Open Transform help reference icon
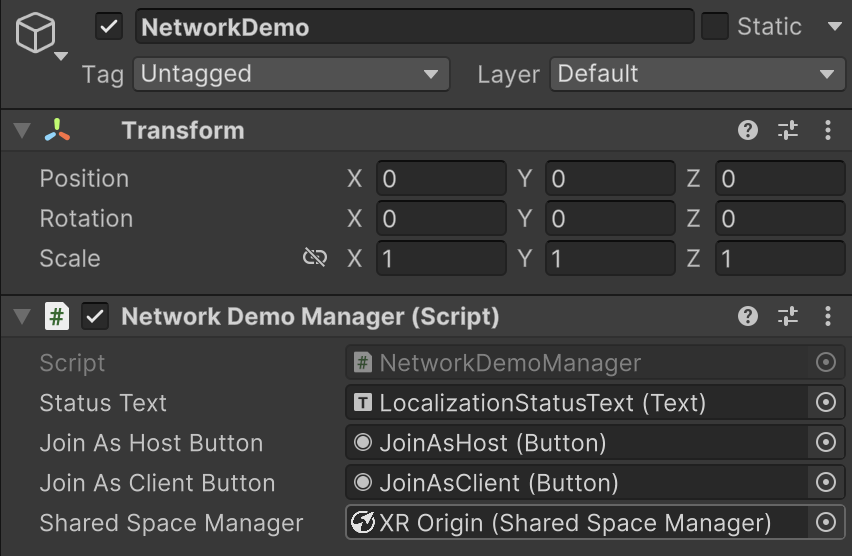 (x=748, y=130)
